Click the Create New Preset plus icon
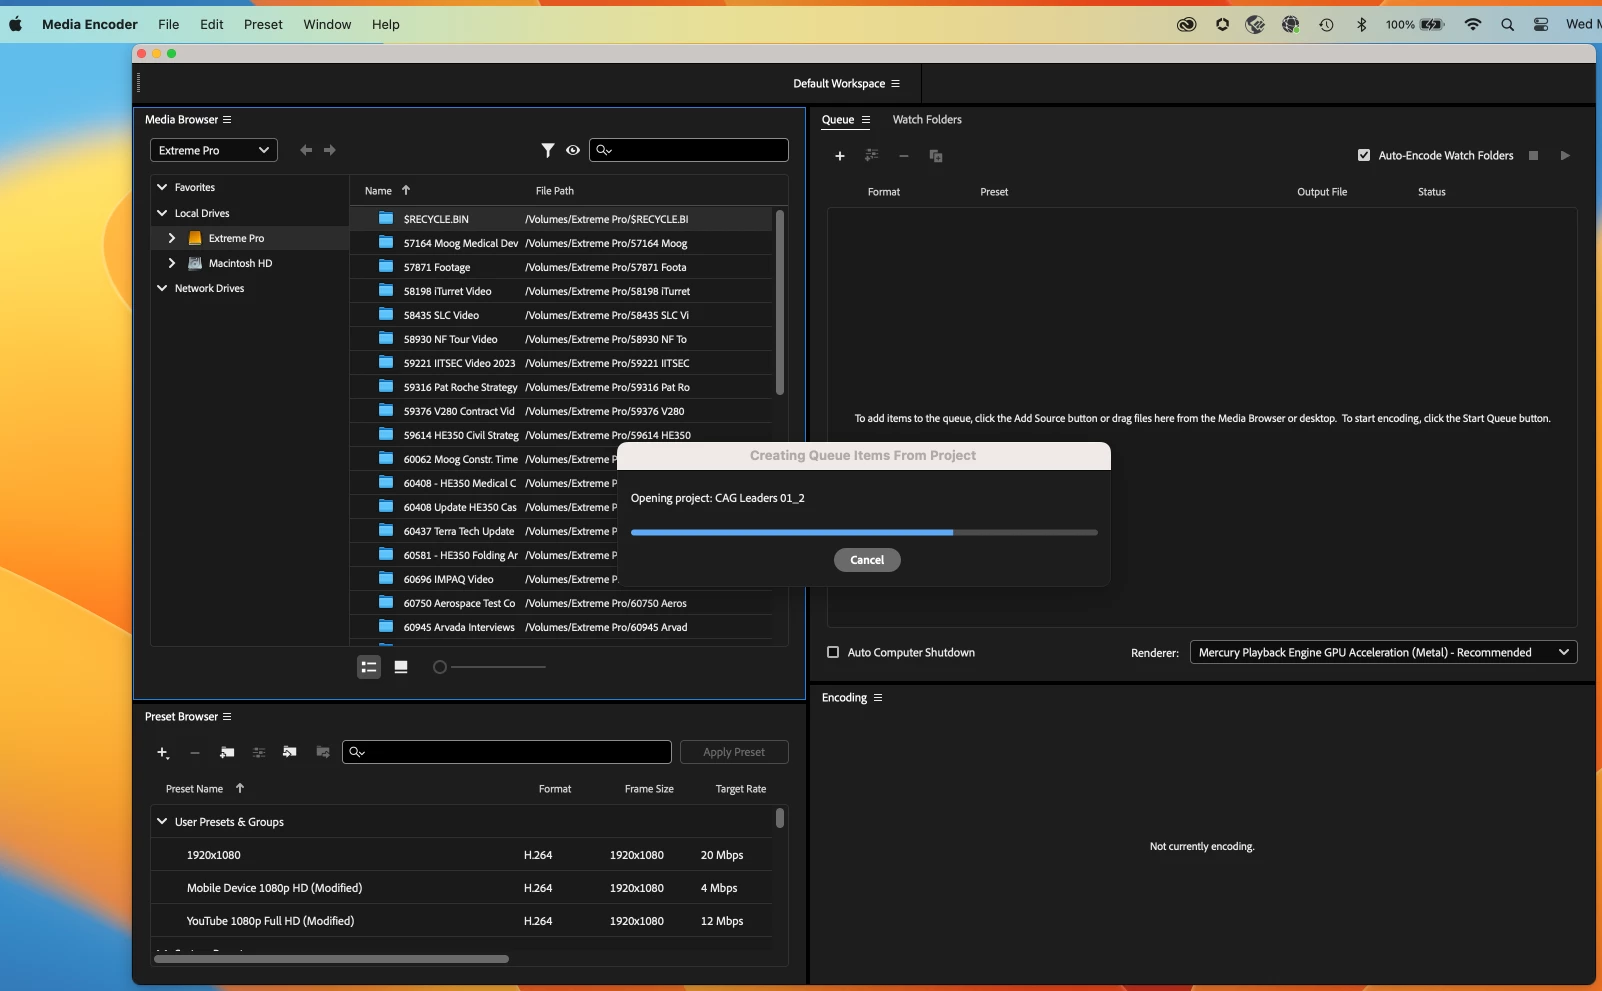The width and height of the screenshot is (1602, 991). point(163,752)
